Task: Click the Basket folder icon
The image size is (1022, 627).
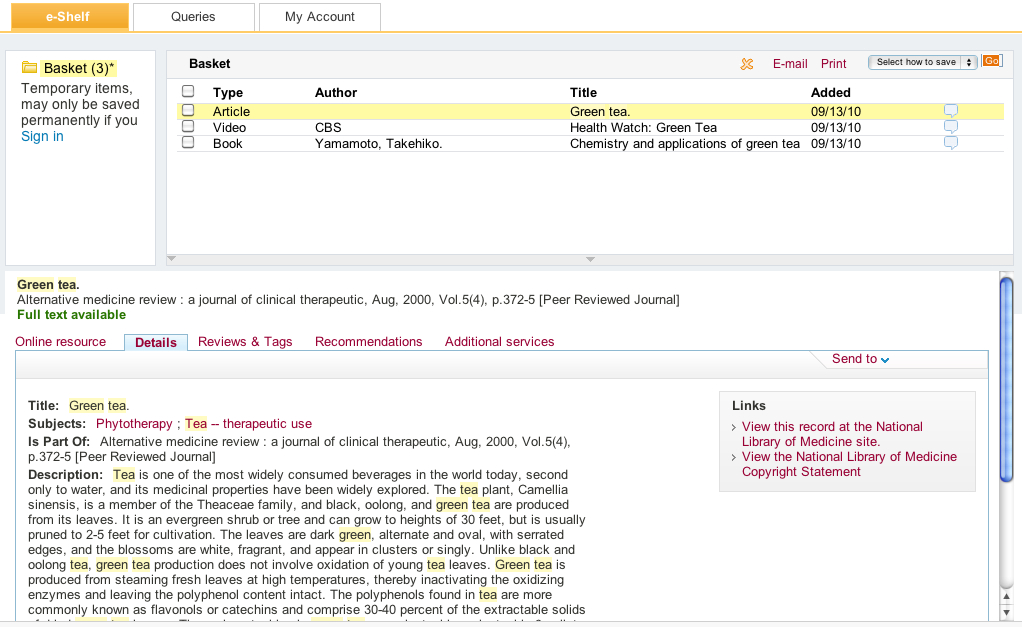Action: click(x=29, y=68)
